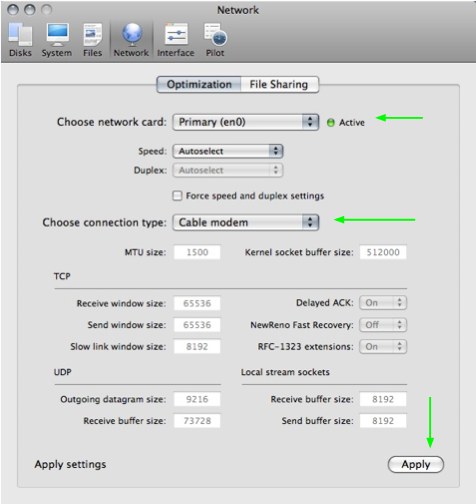Close the Network window
The width and height of the screenshot is (476, 504).
[x=13, y=10]
